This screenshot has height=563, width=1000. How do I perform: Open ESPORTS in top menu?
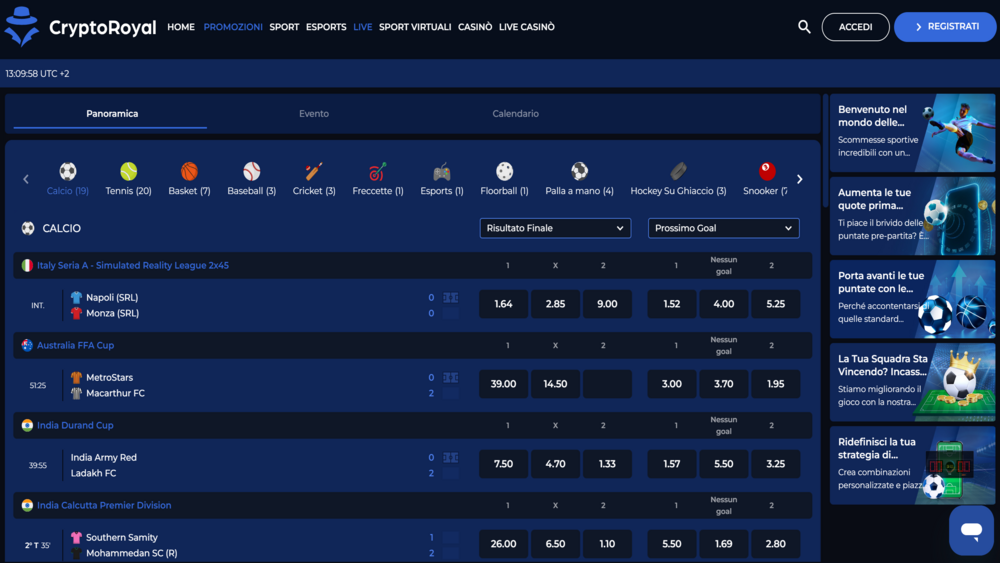point(326,27)
